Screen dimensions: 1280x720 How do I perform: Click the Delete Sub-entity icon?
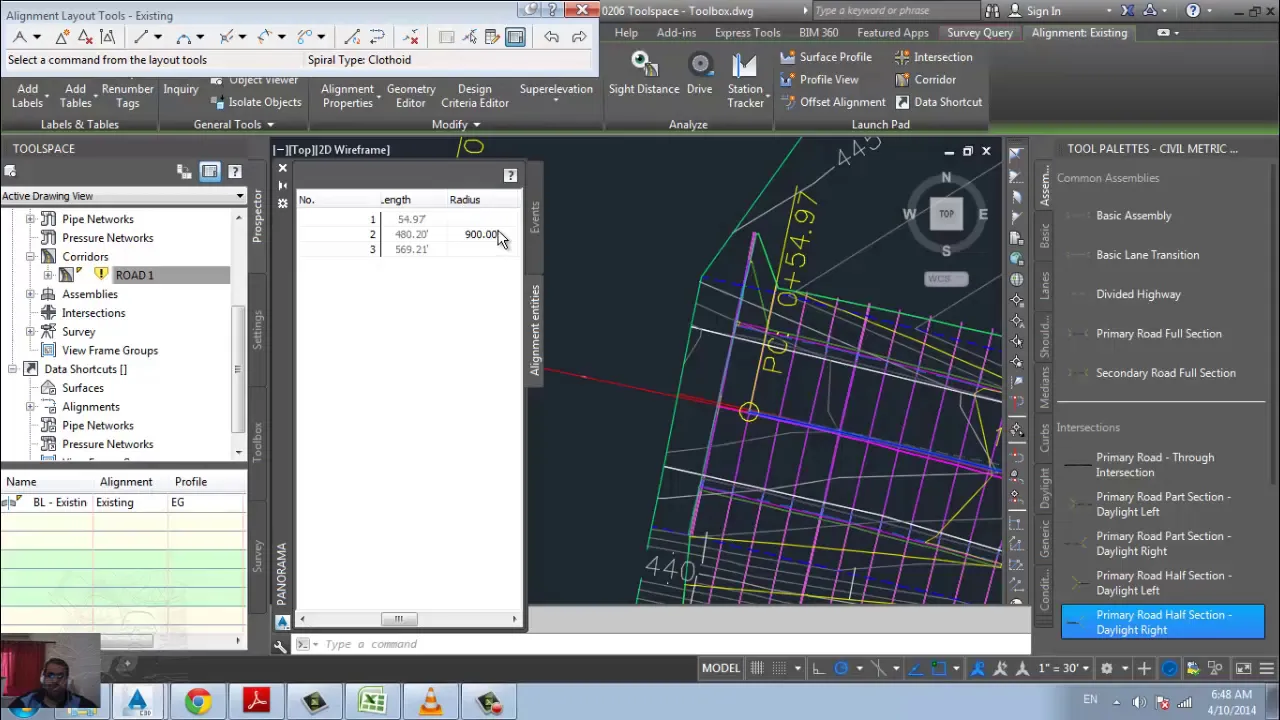[411, 37]
